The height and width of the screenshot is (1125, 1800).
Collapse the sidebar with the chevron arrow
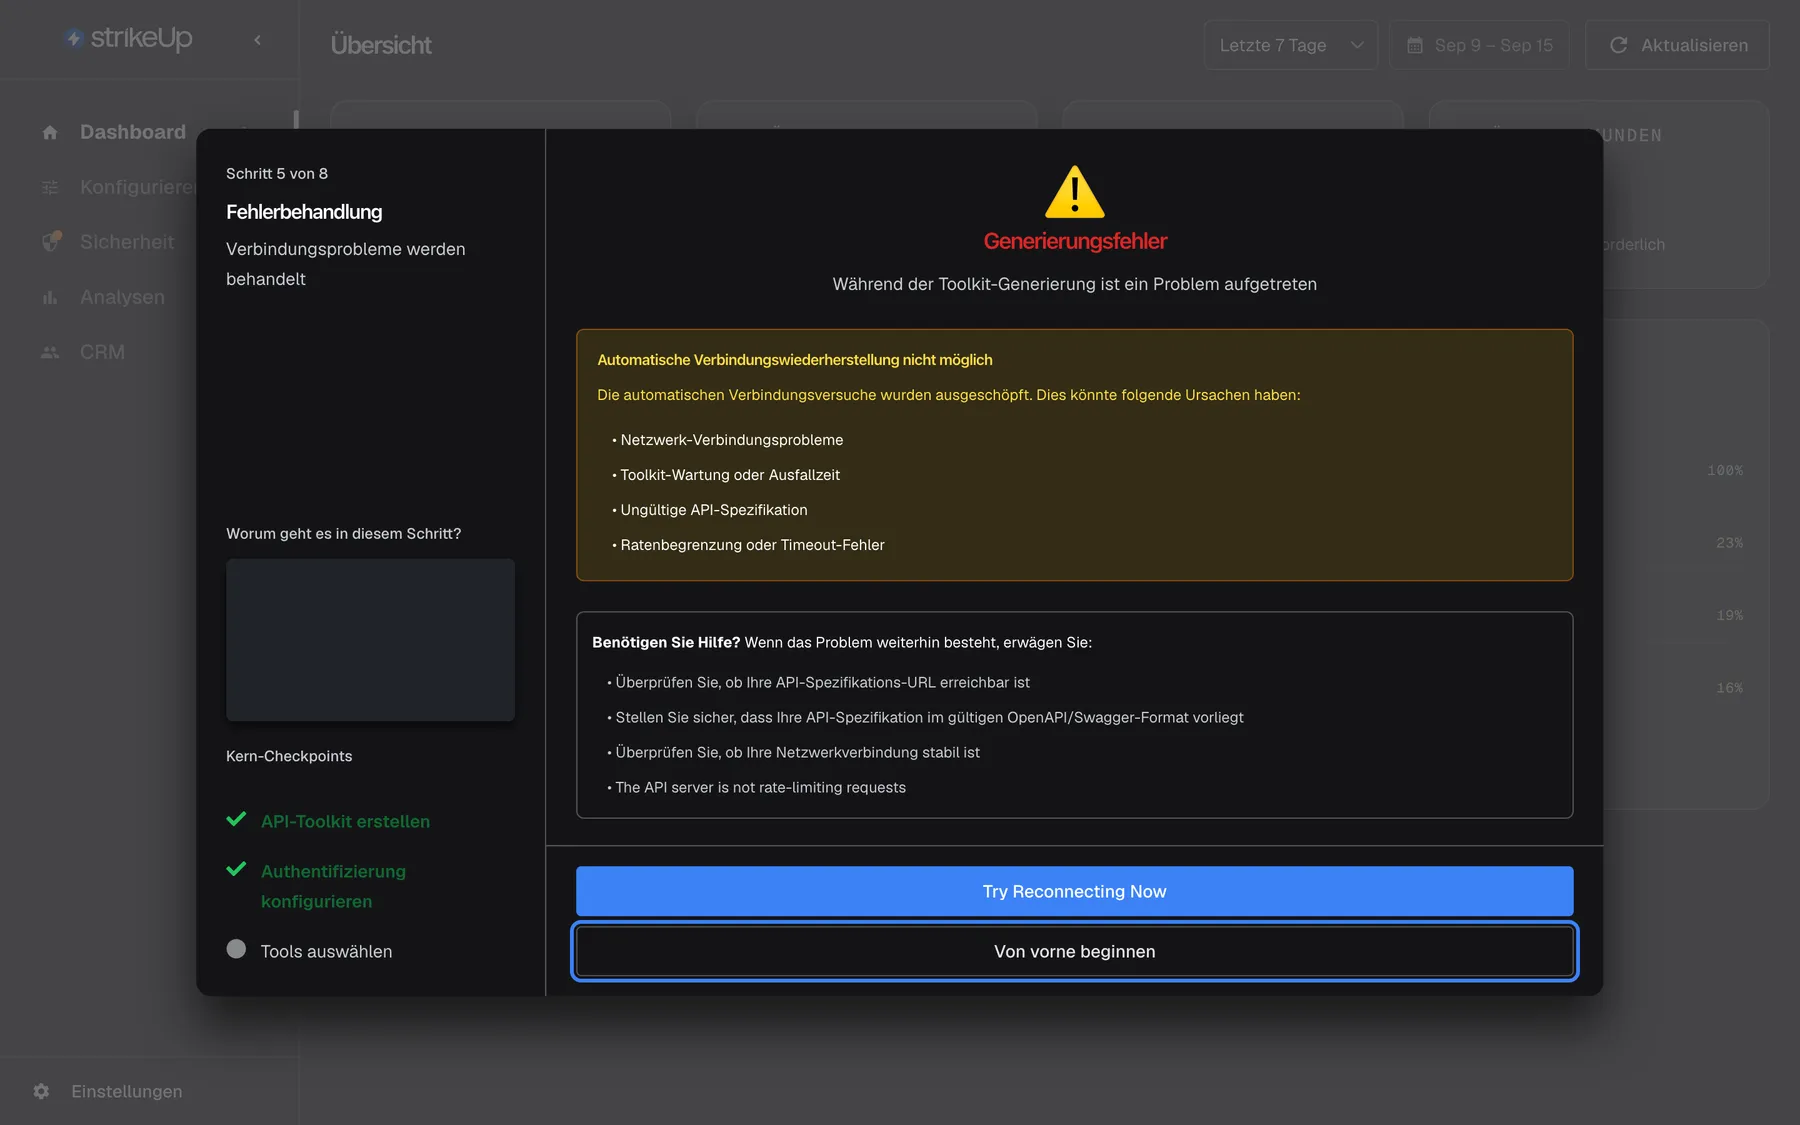(x=257, y=40)
